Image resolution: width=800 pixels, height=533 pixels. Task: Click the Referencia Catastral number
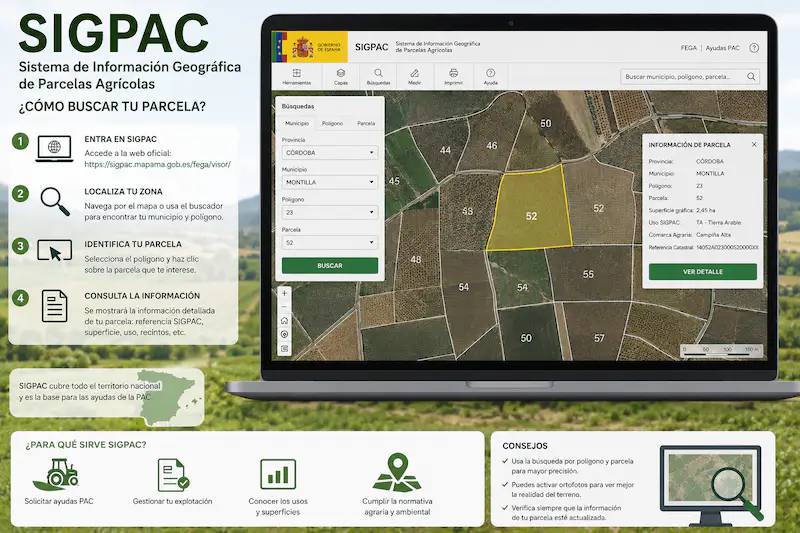click(x=727, y=247)
